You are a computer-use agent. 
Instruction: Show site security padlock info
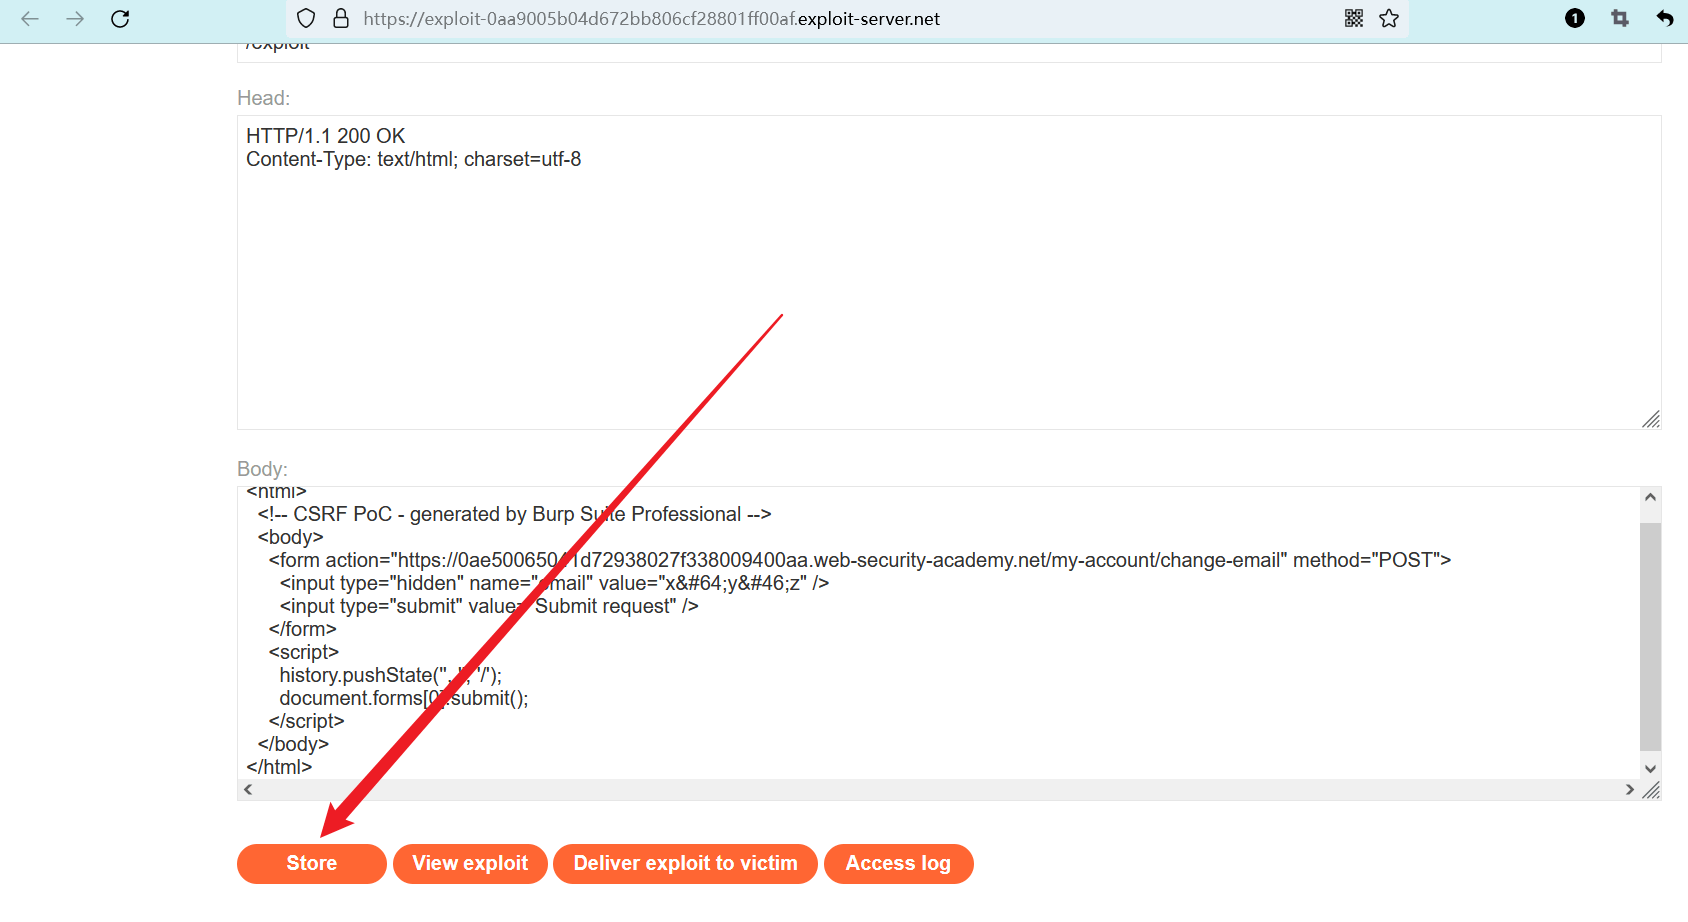[341, 19]
